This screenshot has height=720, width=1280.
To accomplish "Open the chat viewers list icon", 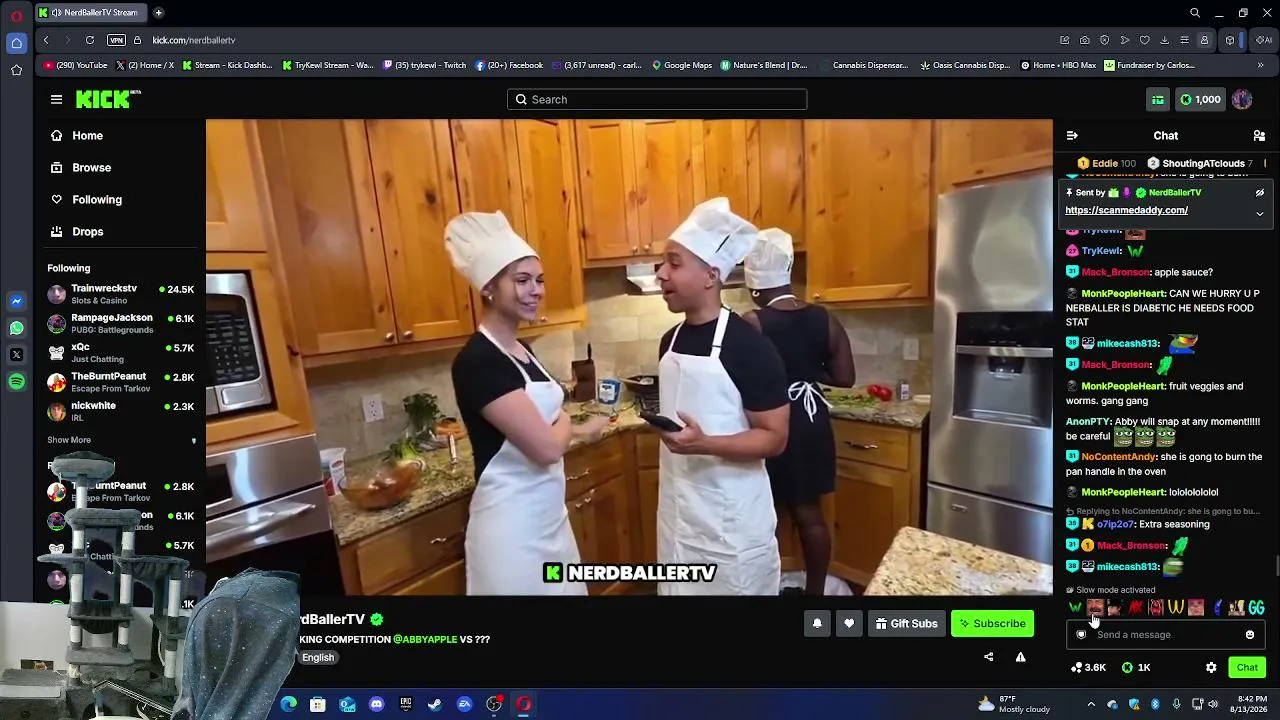I will click(1259, 135).
